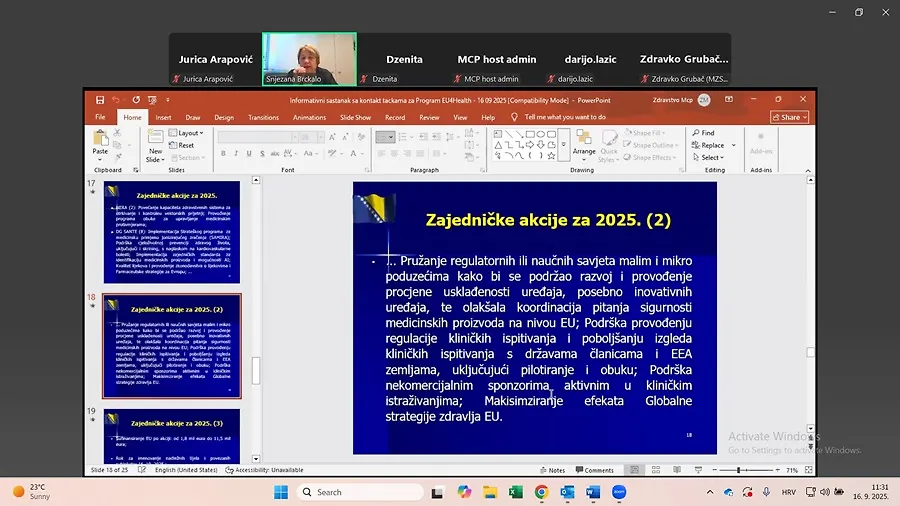Click the Accessibility: Unavailable status indicator
Viewport: 900px width, 506px height.
[x=264, y=470]
